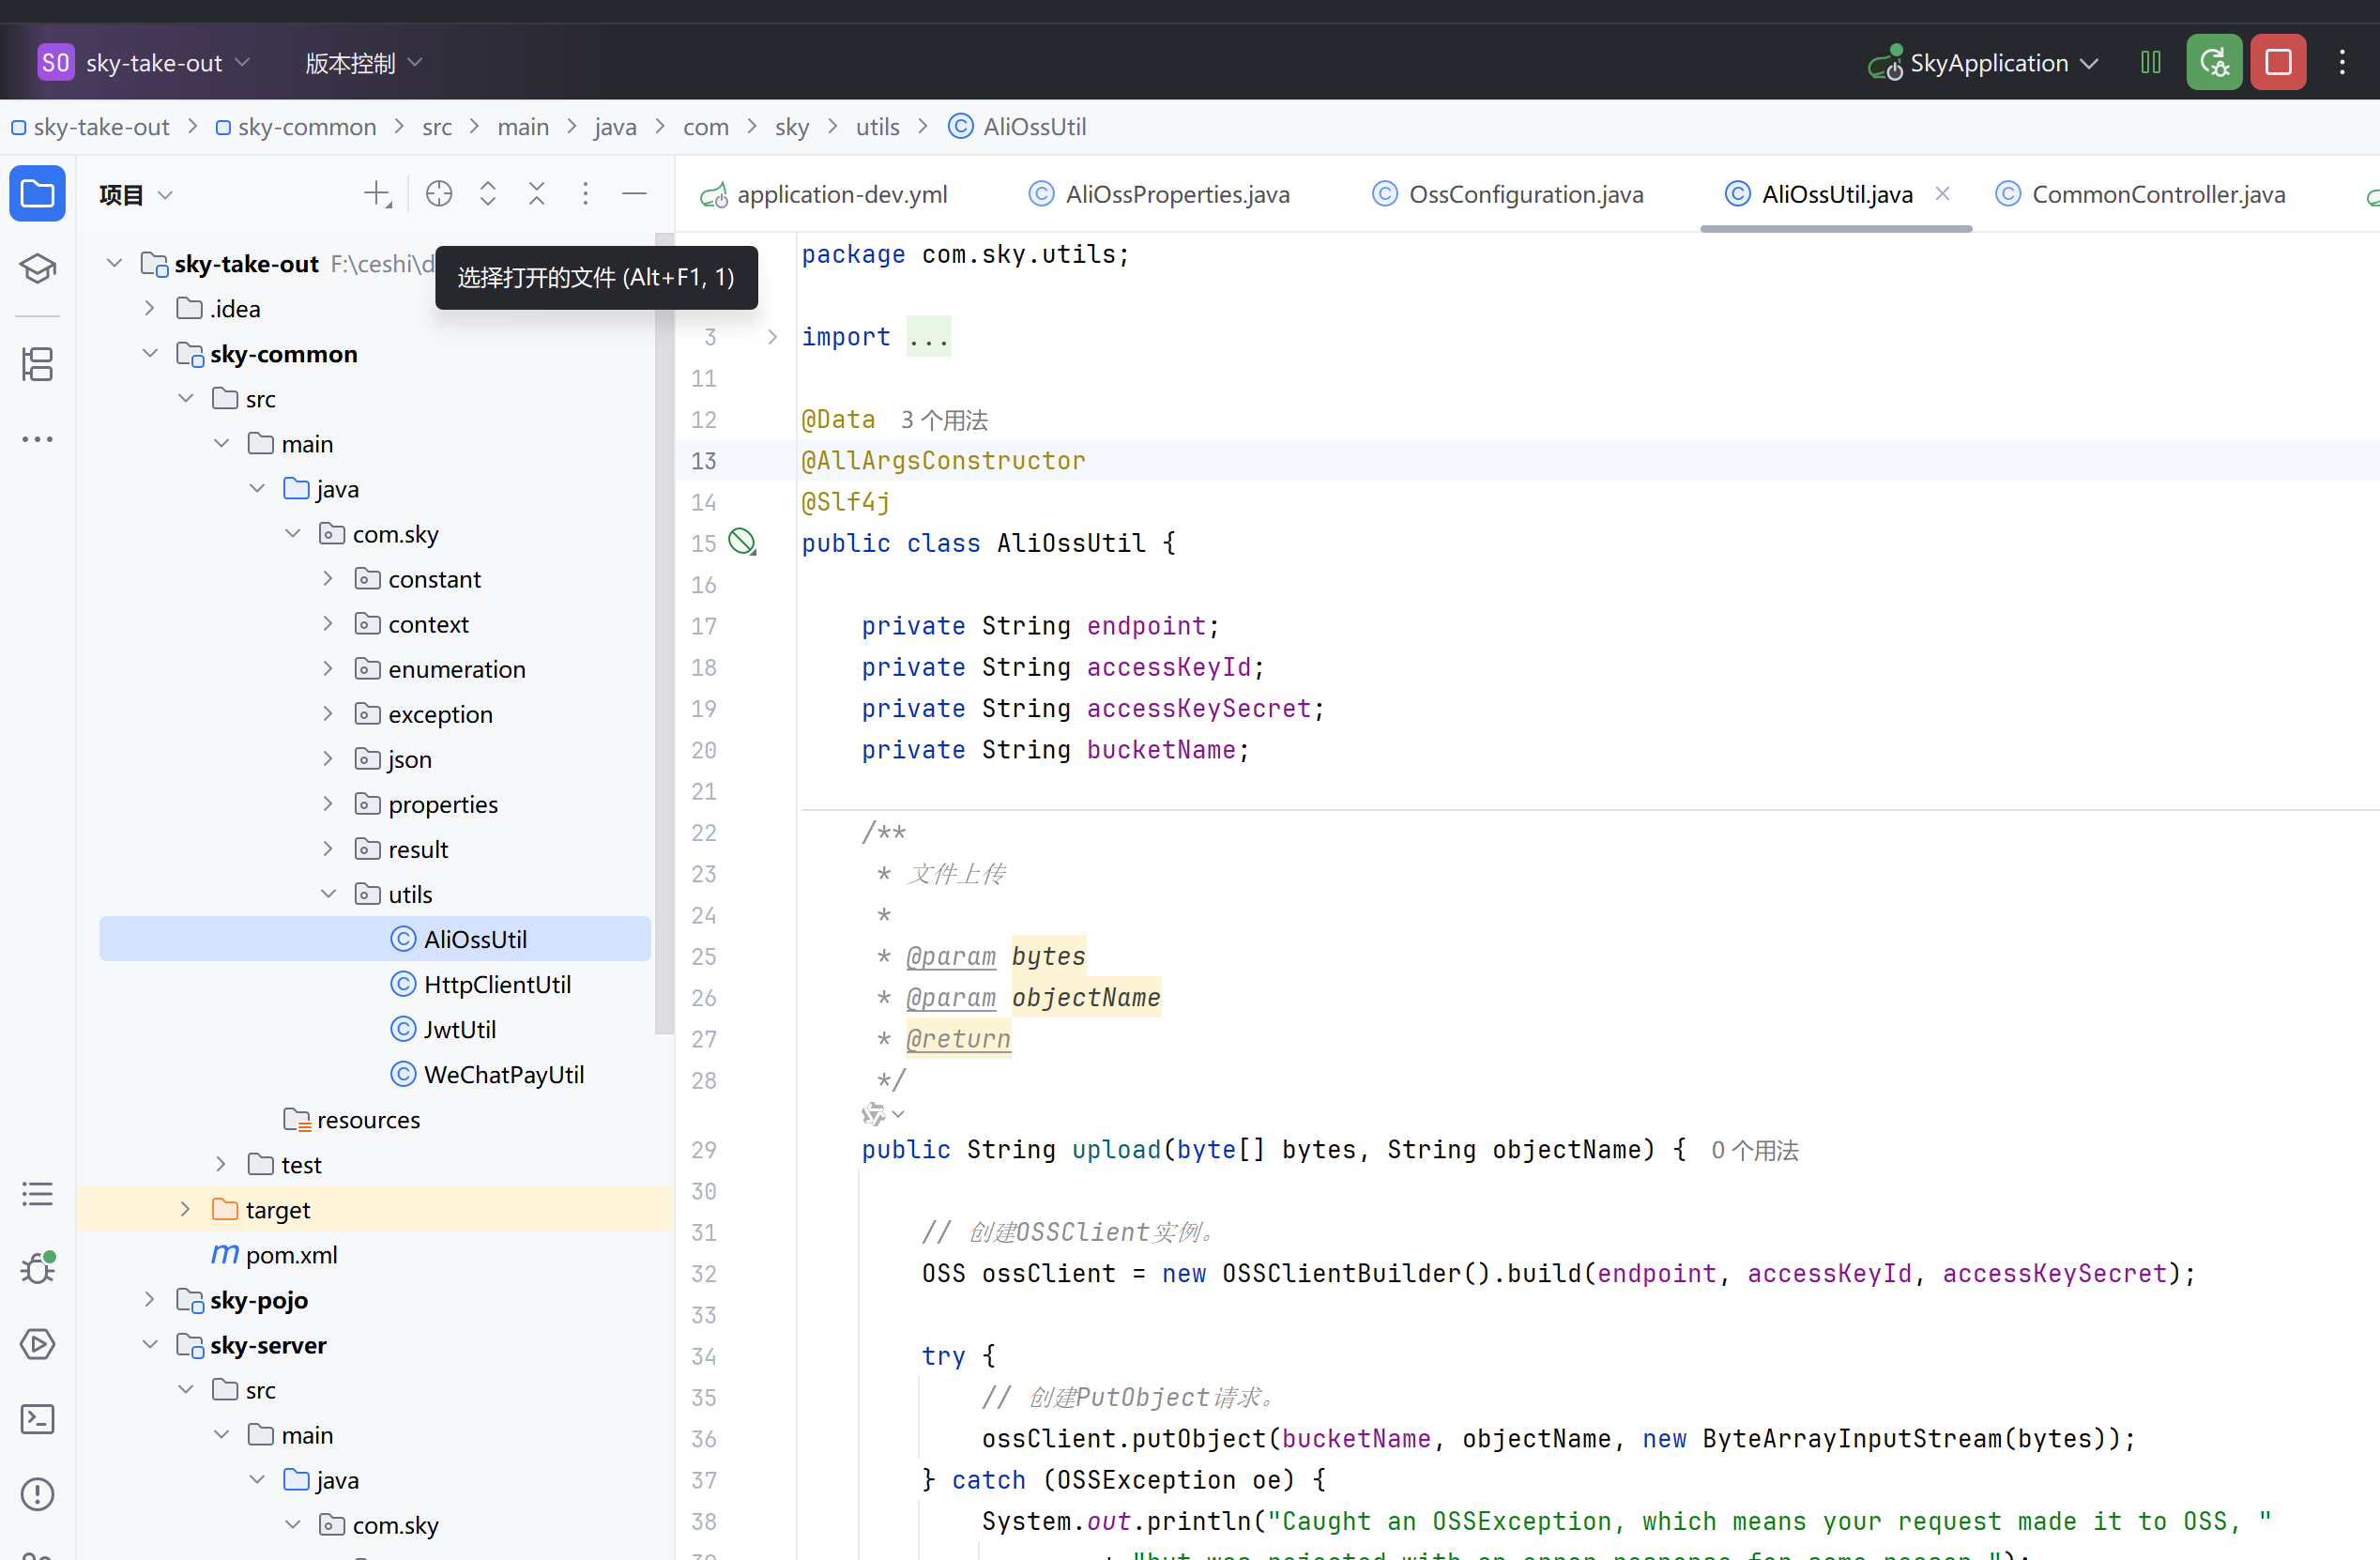Pause the running program

pos(2151,63)
